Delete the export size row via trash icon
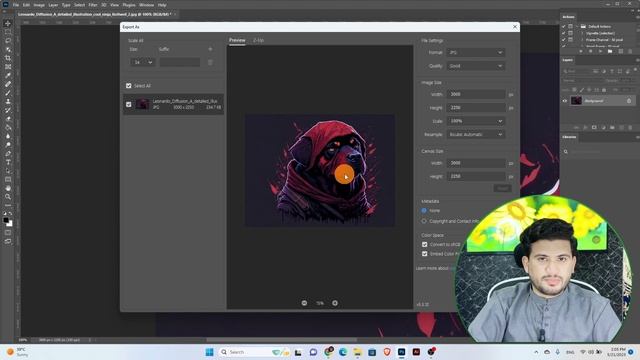Viewport: 640px width, 360px height. [210, 62]
